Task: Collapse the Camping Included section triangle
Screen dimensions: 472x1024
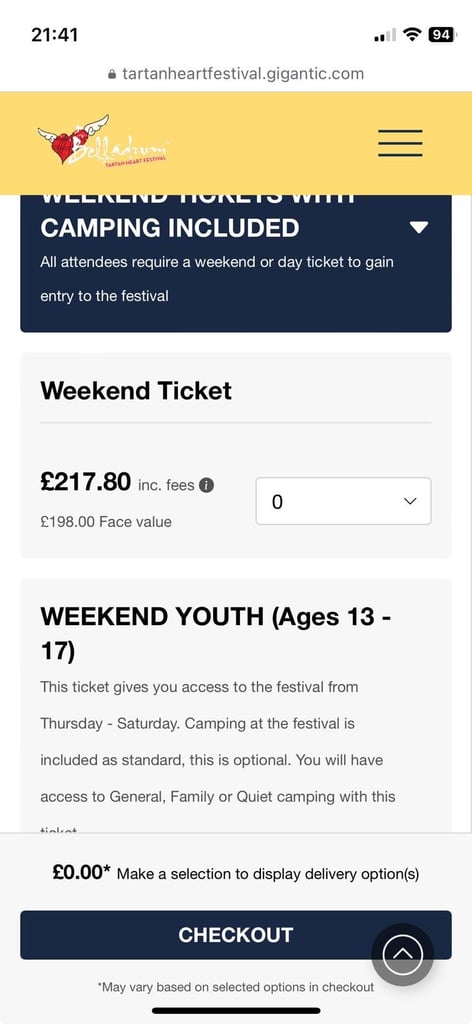Action: (x=418, y=227)
